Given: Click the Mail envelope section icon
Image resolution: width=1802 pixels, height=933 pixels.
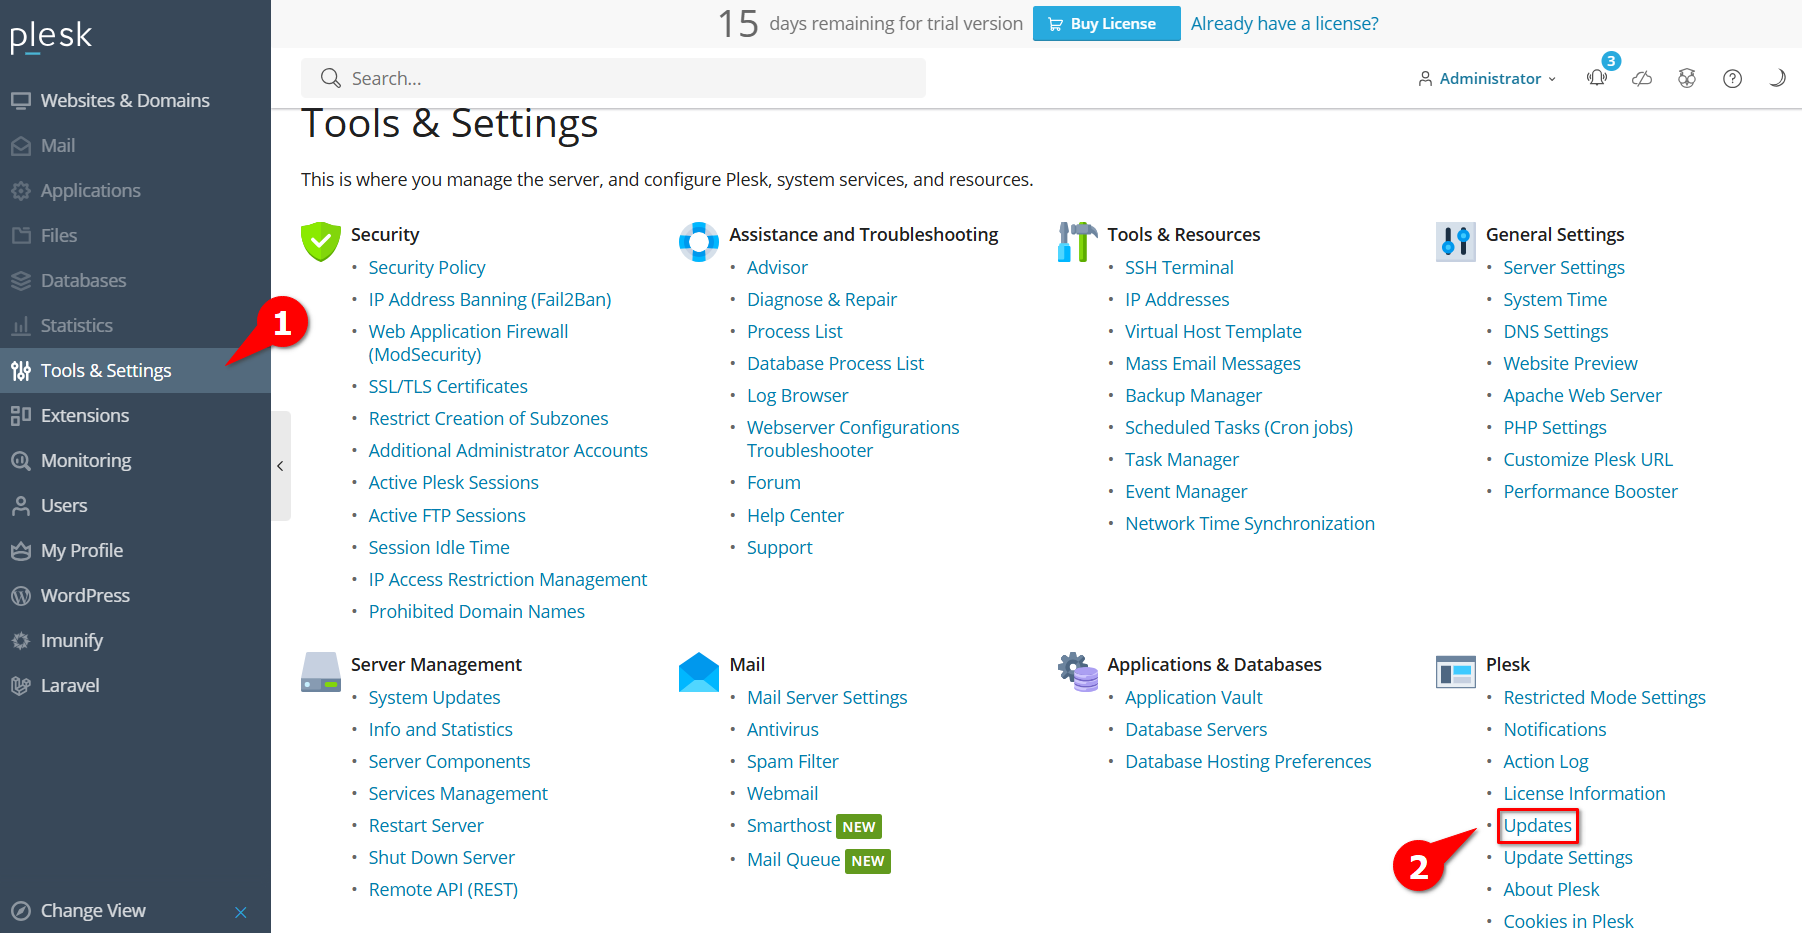Looking at the screenshot, I should tap(698, 671).
